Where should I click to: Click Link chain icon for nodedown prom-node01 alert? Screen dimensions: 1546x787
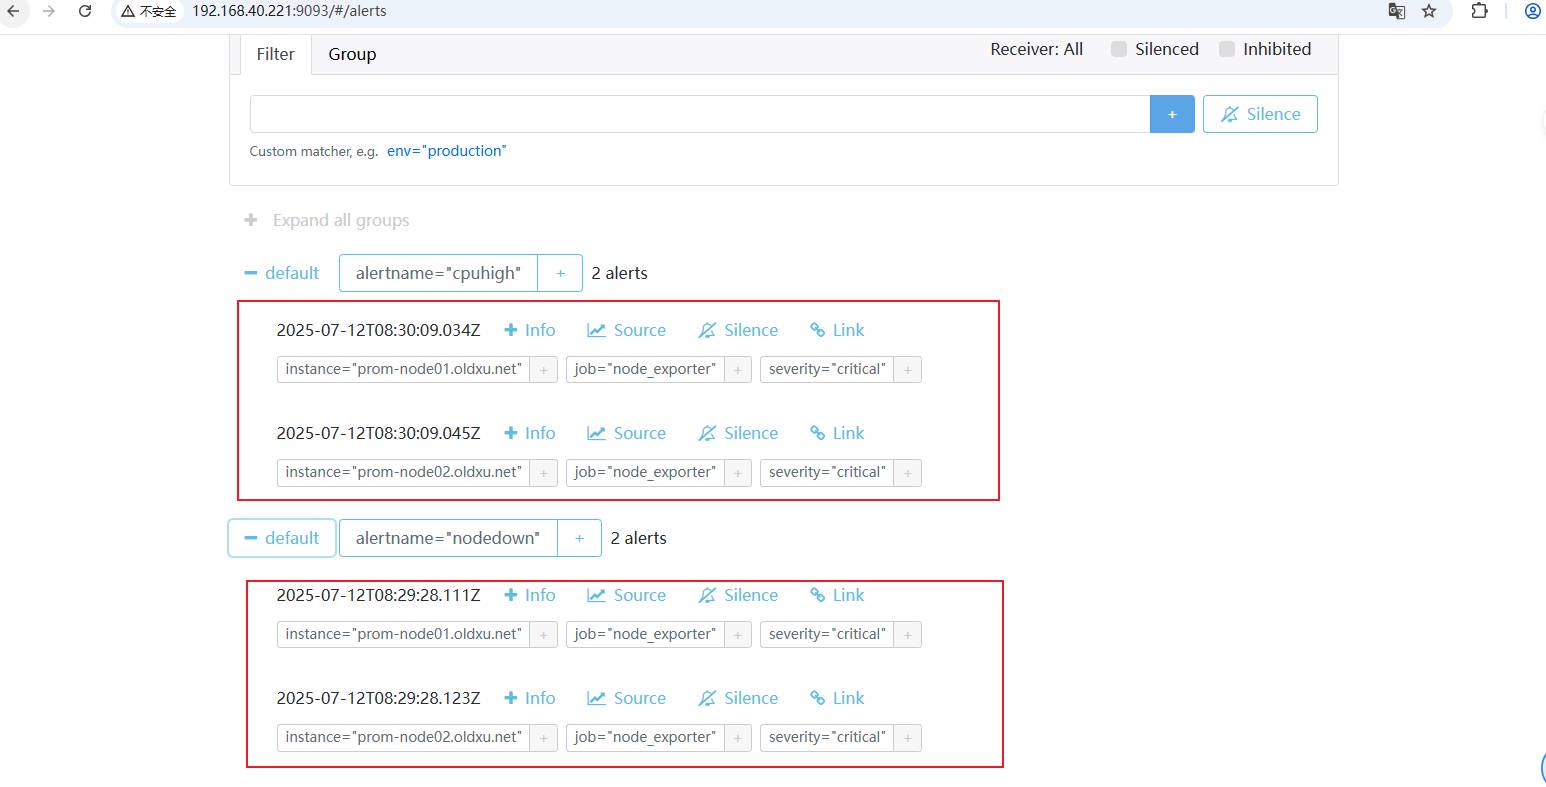point(817,595)
